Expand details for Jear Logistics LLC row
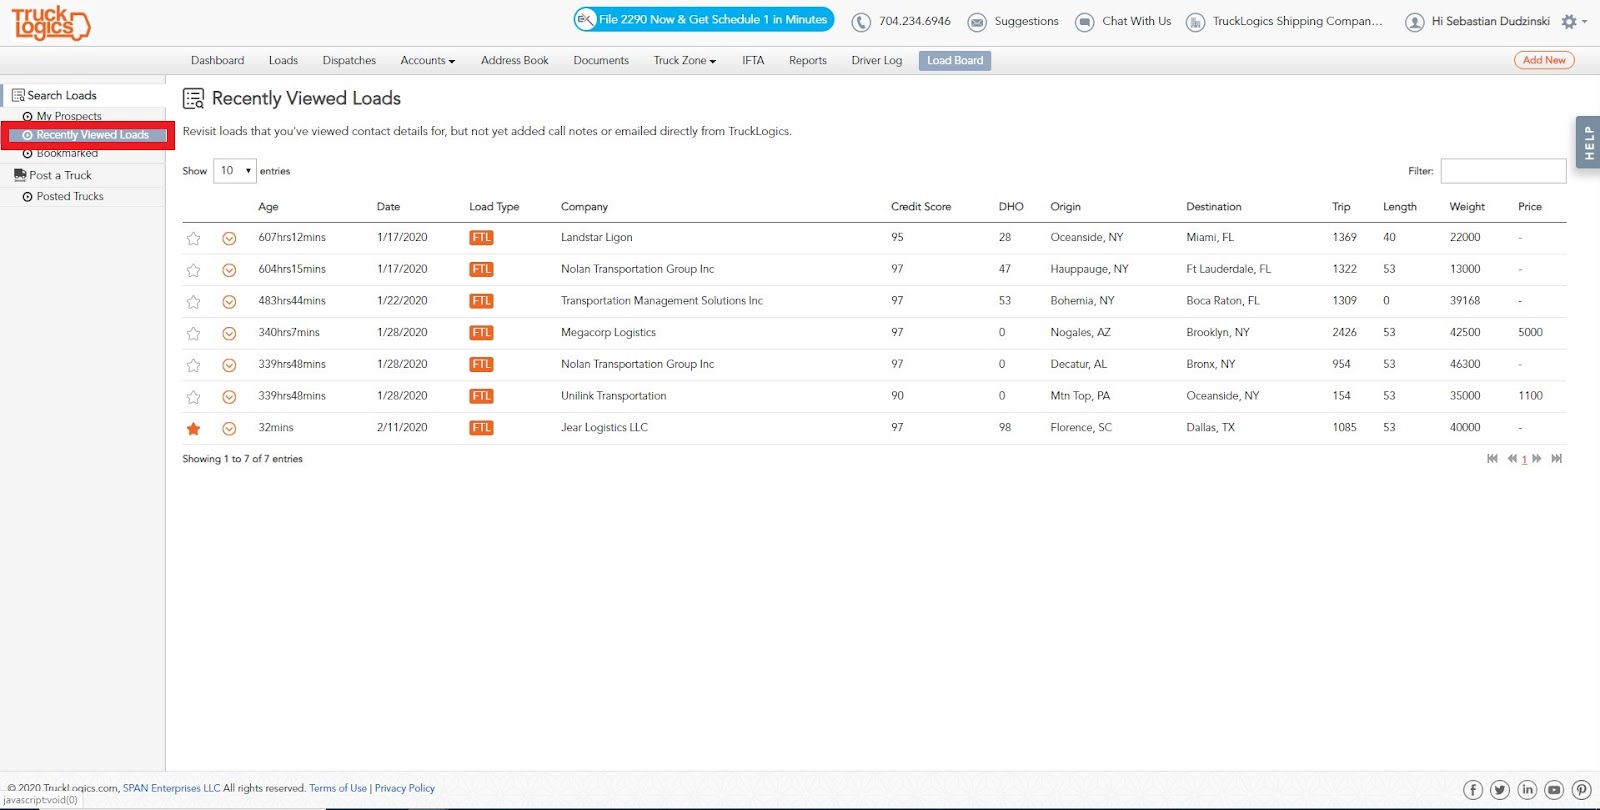The height and width of the screenshot is (810, 1600). coord(229,429)
